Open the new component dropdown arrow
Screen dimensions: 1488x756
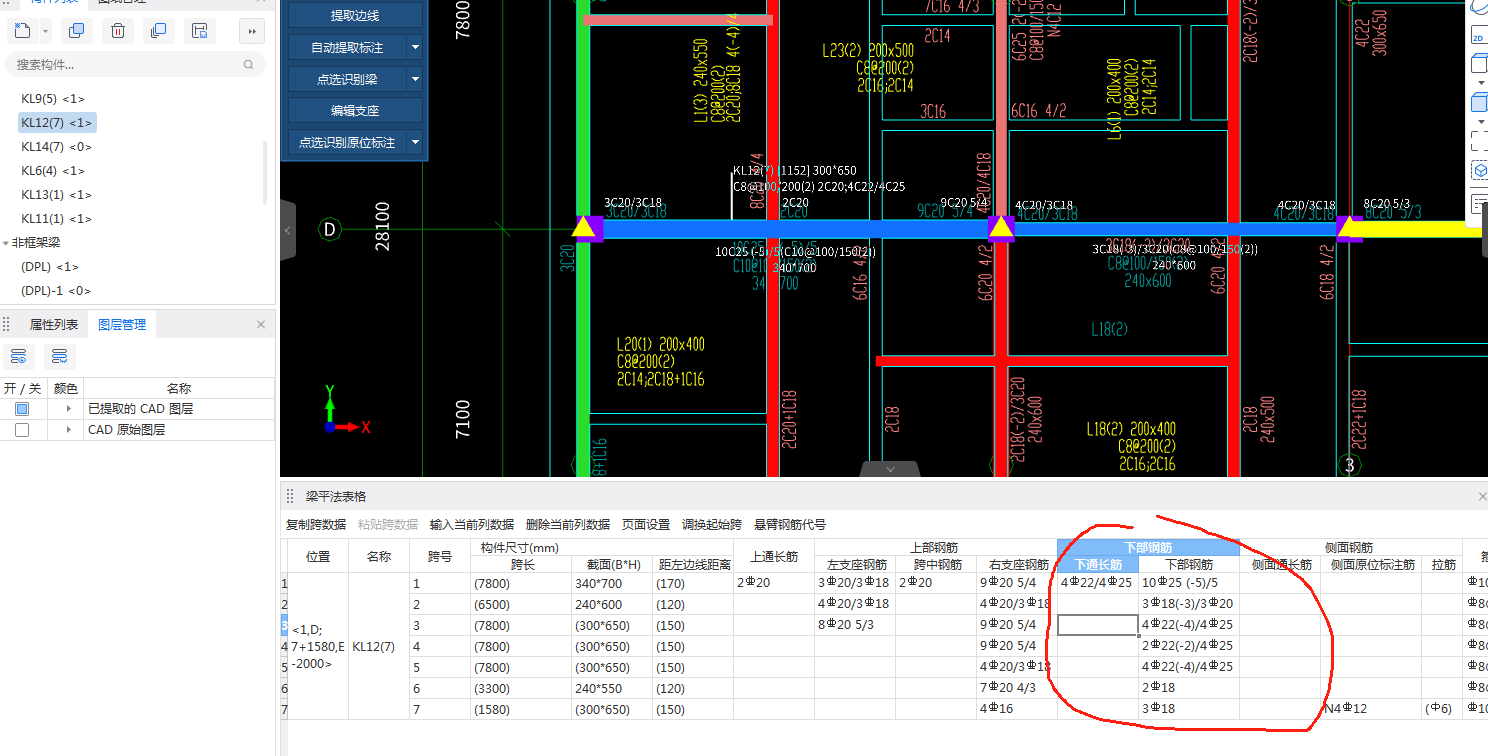(x=46, y=31)
